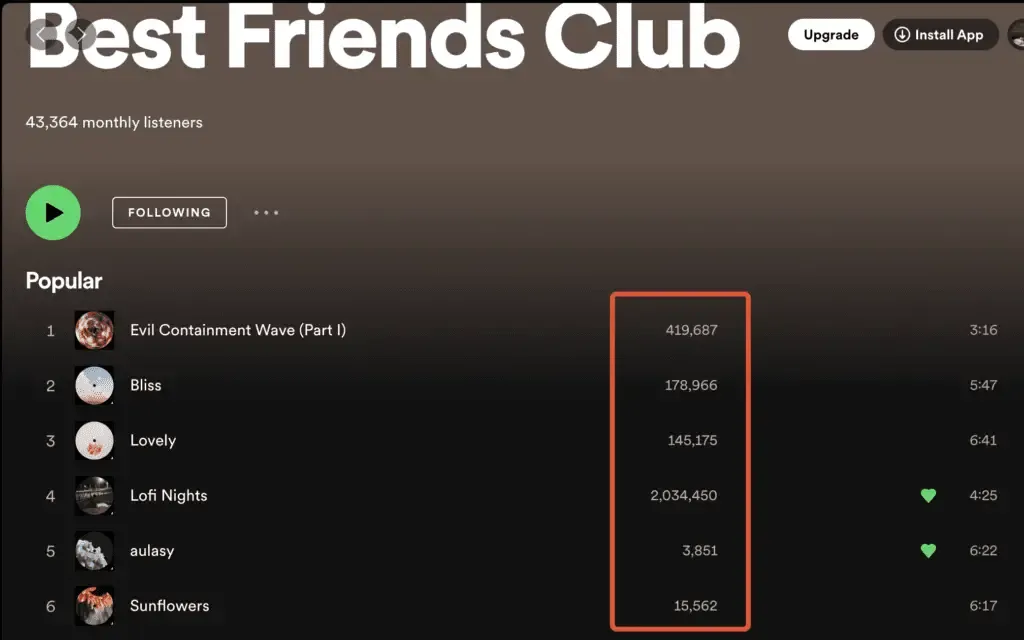Viewport: 1024px width, 640px height.
Task: Toggle the FOLLOWING button for this artist
Action: point(169,212)
